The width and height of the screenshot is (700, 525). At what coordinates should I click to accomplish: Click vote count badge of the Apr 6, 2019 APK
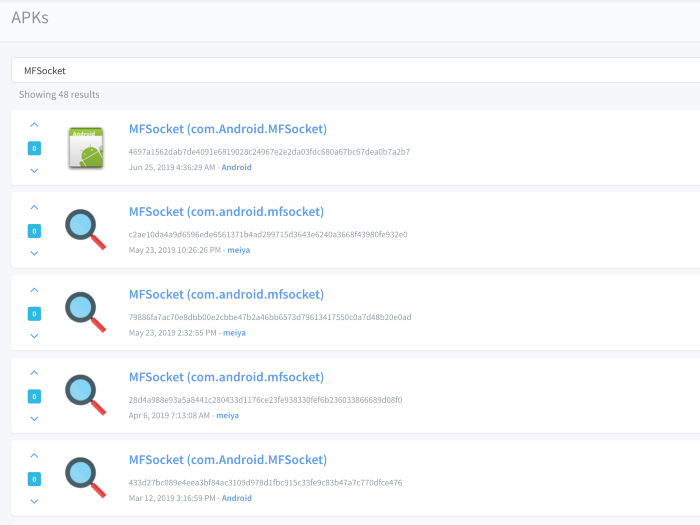[34, 396]
